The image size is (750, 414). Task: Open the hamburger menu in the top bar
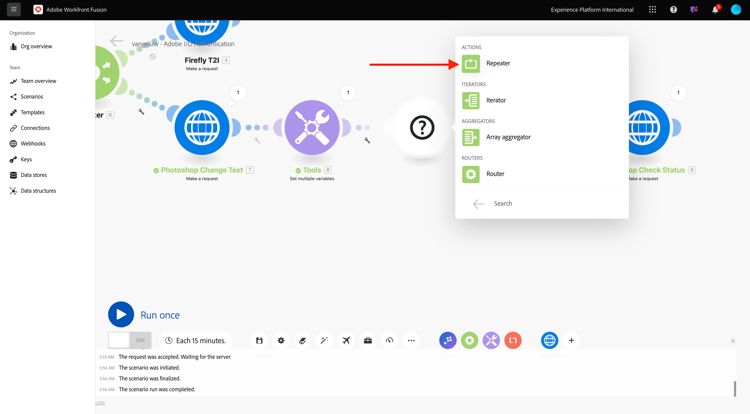point(14,9)
